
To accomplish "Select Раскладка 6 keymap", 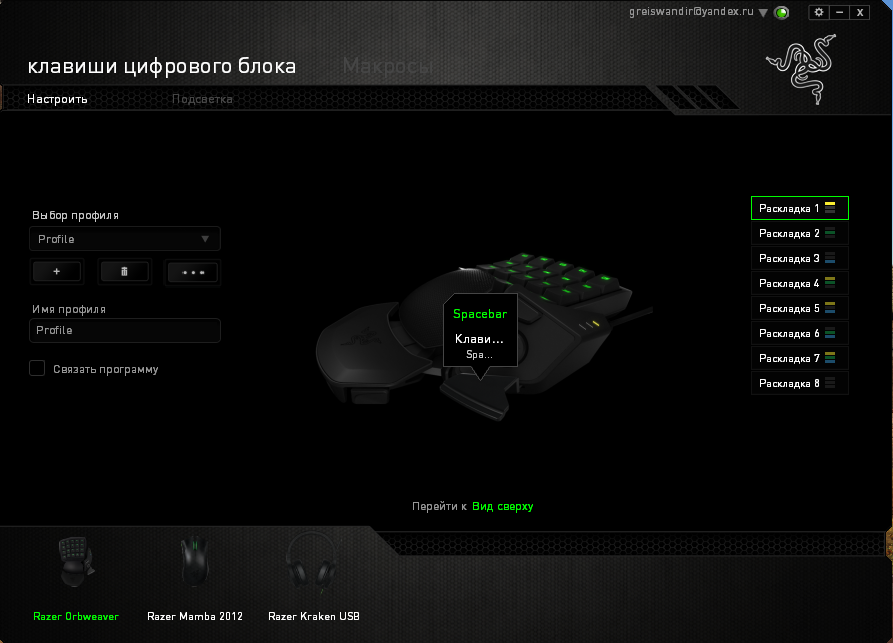I will 800,333.
